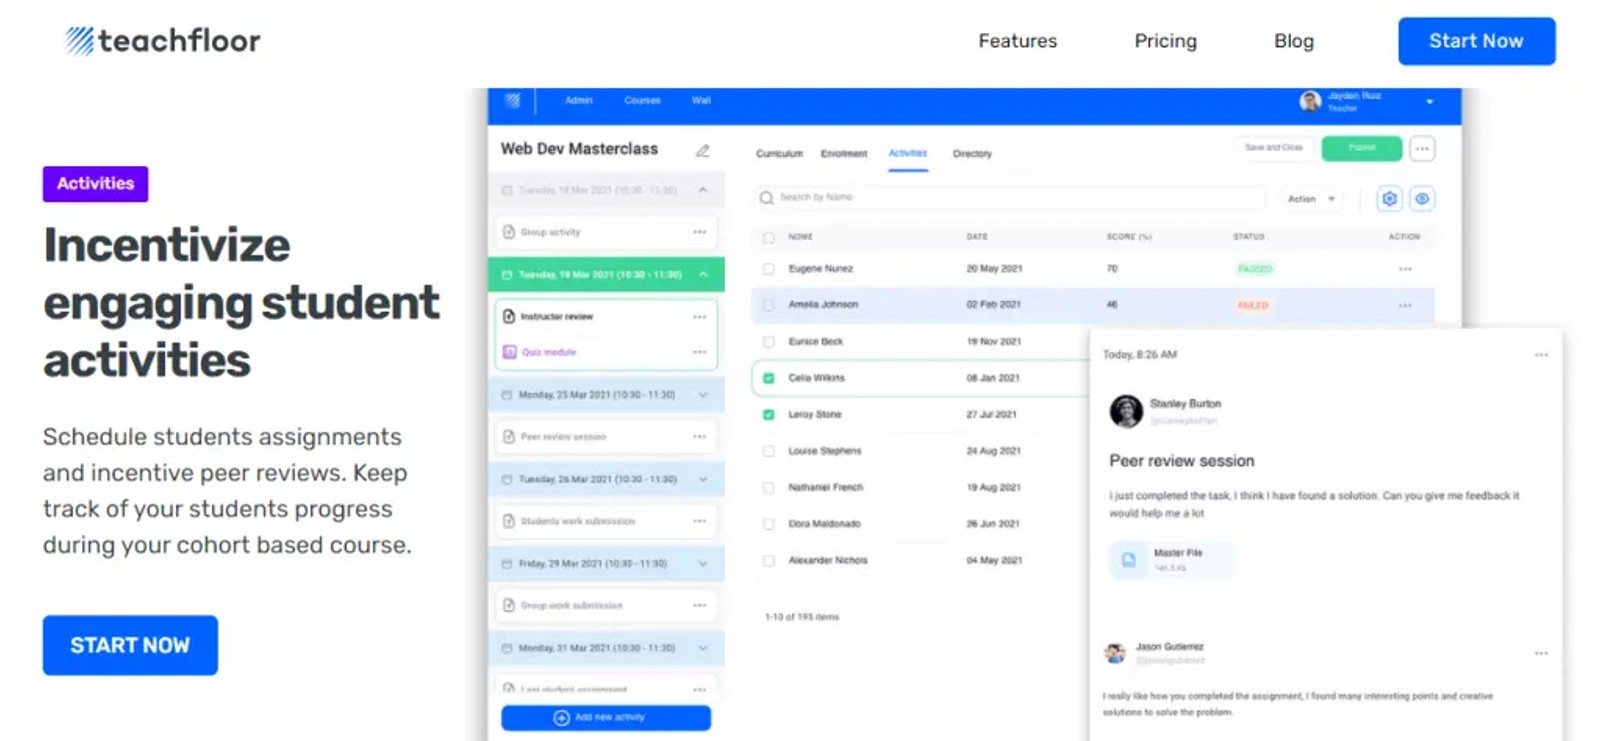The width and height of the screenshot is (1600, 741).
Task: Click the app logo in blue header
Action: coord(513,100)
